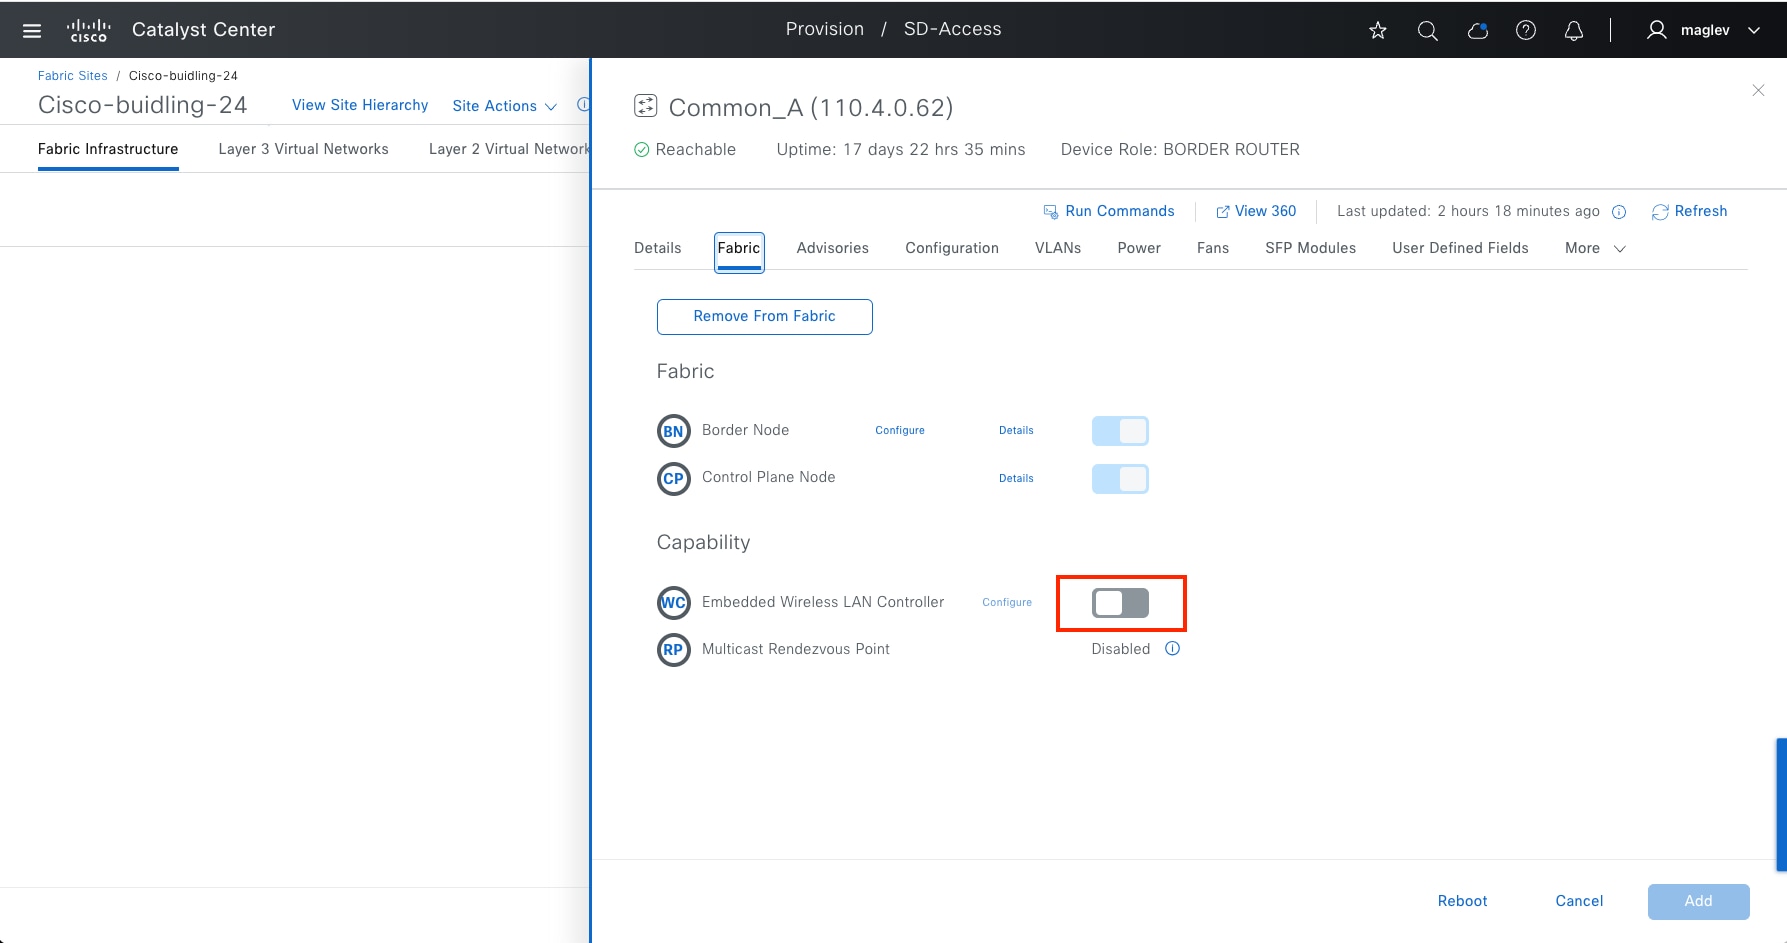The image size is (1787, 943).
Task: Open the SFP Modules tab
Action: coord(1310,248)
